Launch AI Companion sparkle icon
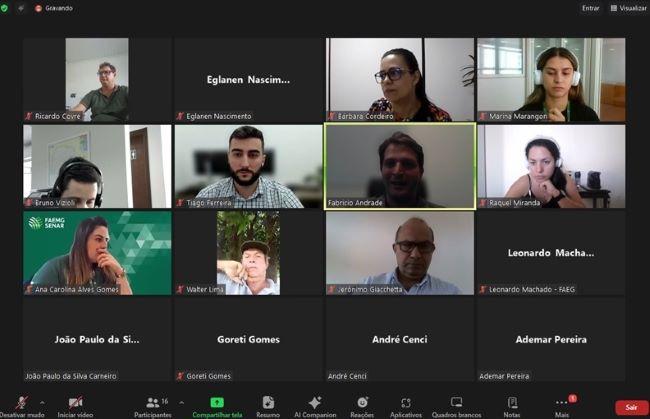Screen dimensions: 650x419 point(315,402)
